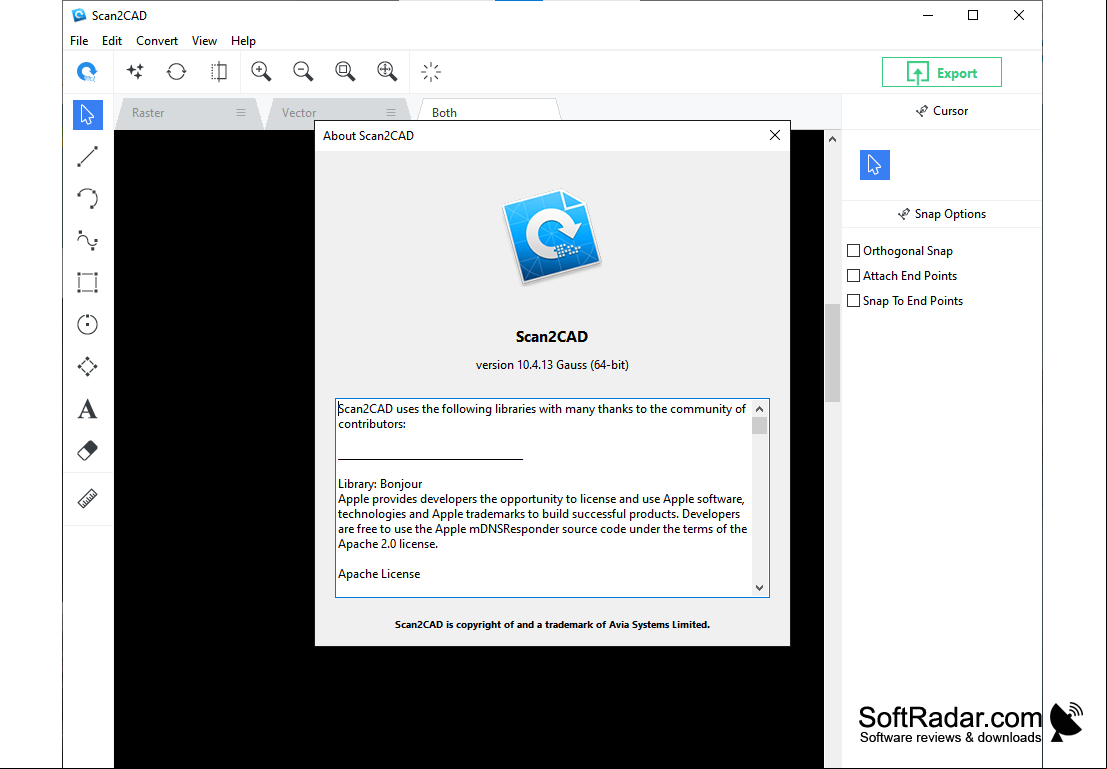Select the text A tool

pos(88,409)
